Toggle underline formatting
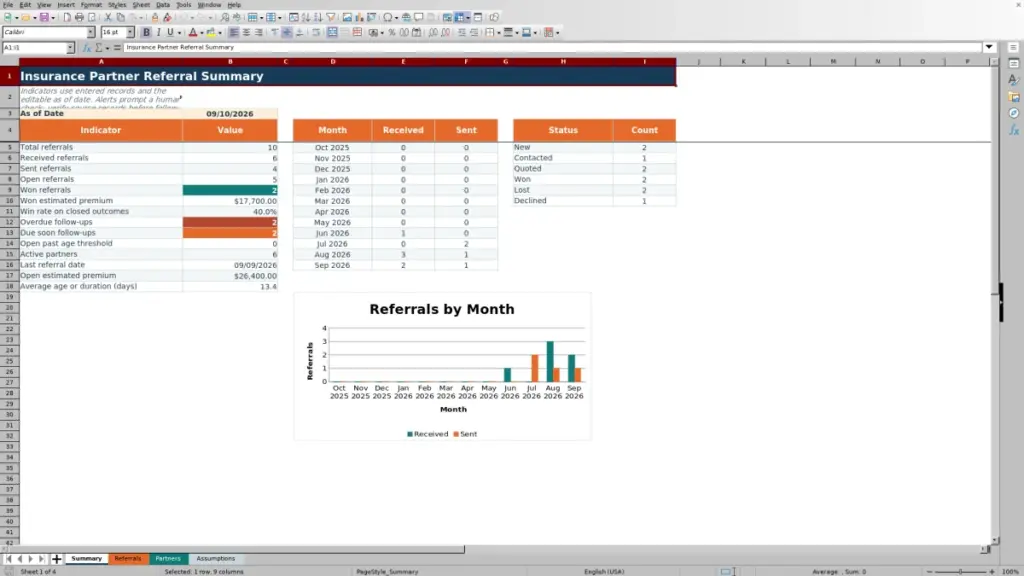 tap(170, 33)
